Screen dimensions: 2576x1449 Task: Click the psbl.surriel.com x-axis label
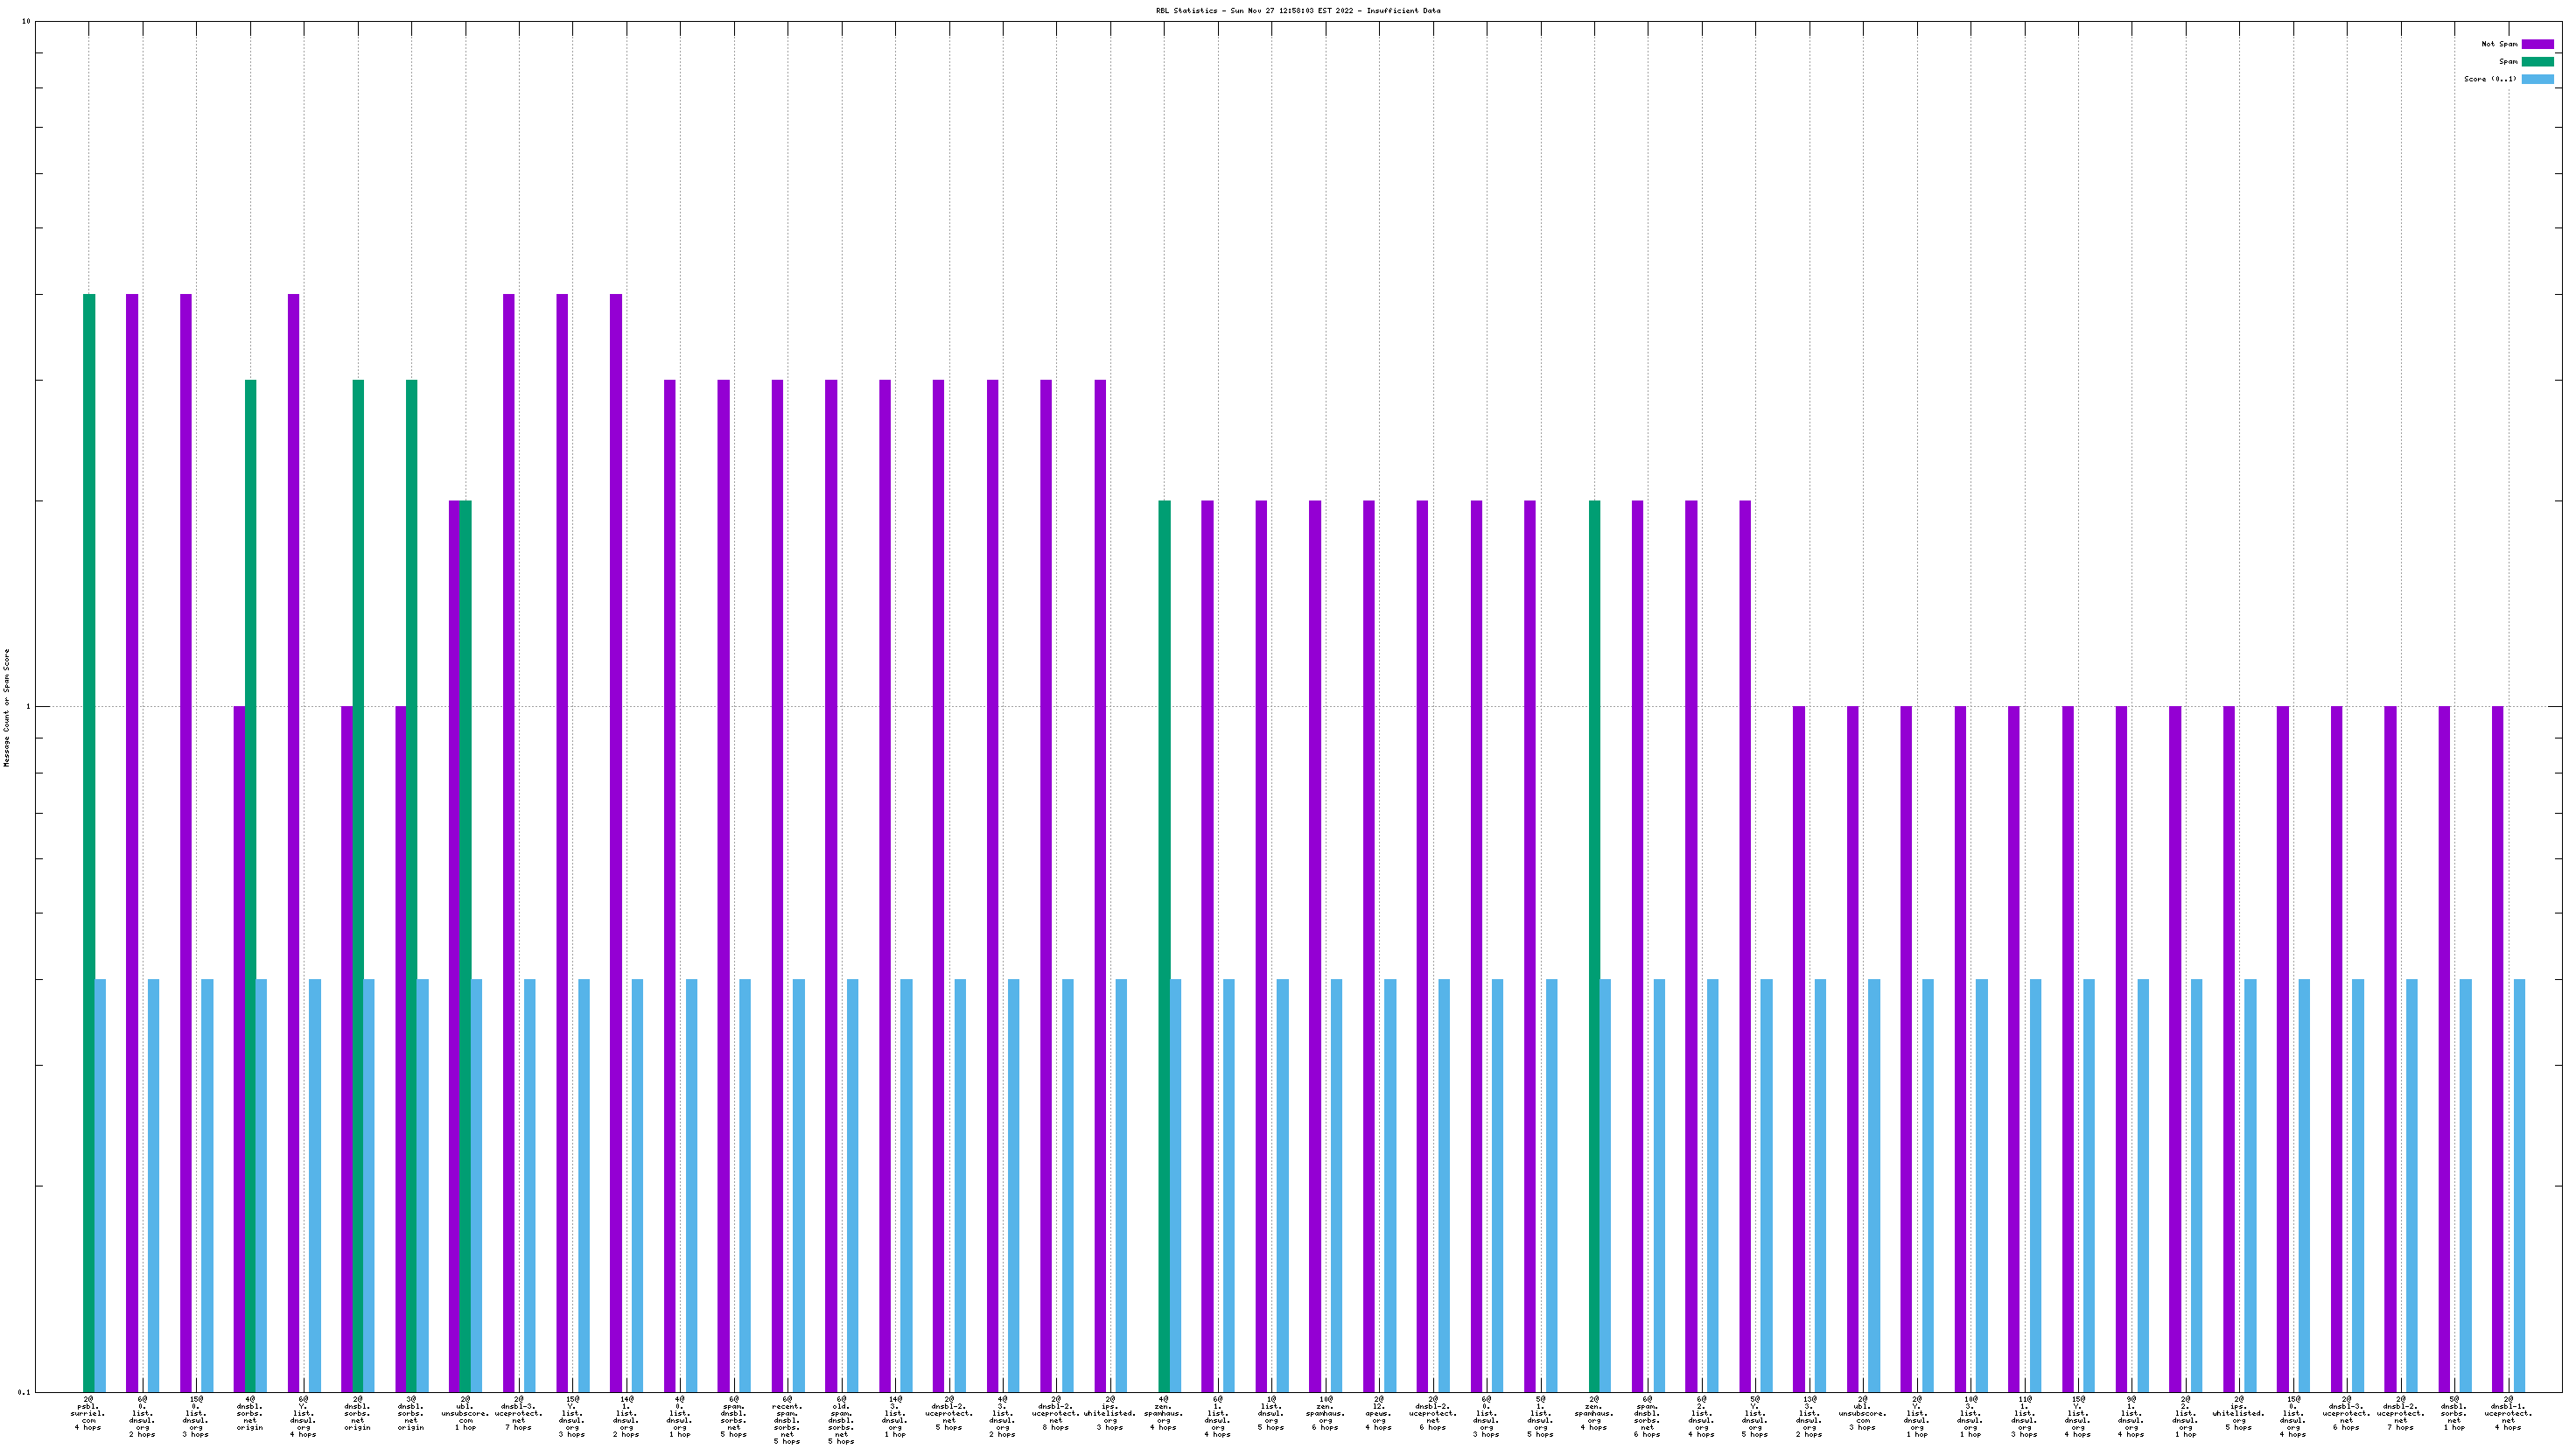[x=88, y=1412]
